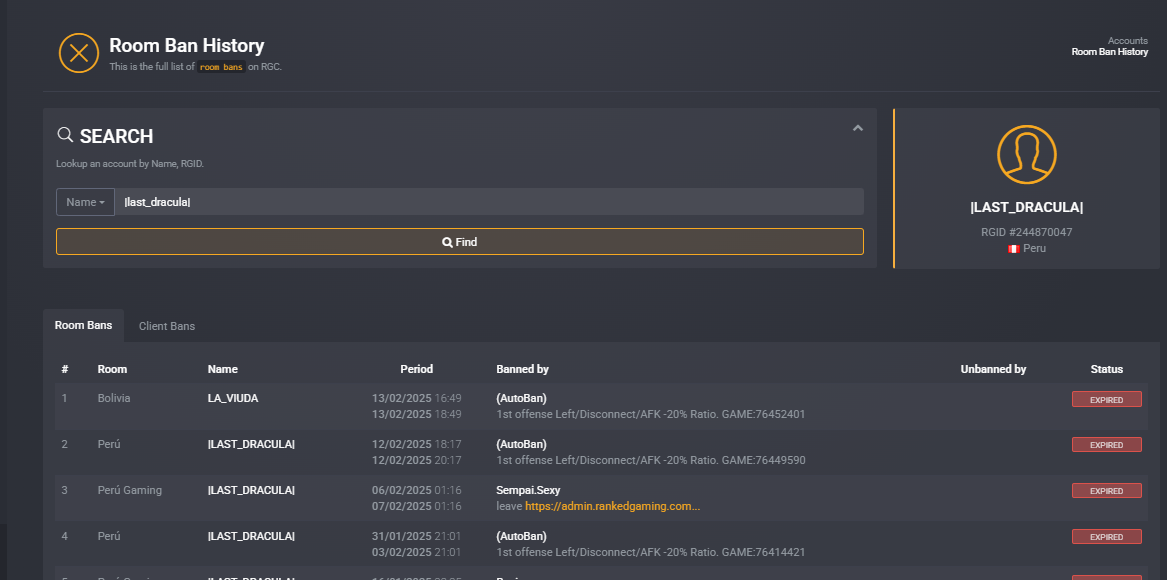This screenshot has width=1167, height=580.
Task: Click the 31/01/2025 21:01 period start
Action: [417, 536]
